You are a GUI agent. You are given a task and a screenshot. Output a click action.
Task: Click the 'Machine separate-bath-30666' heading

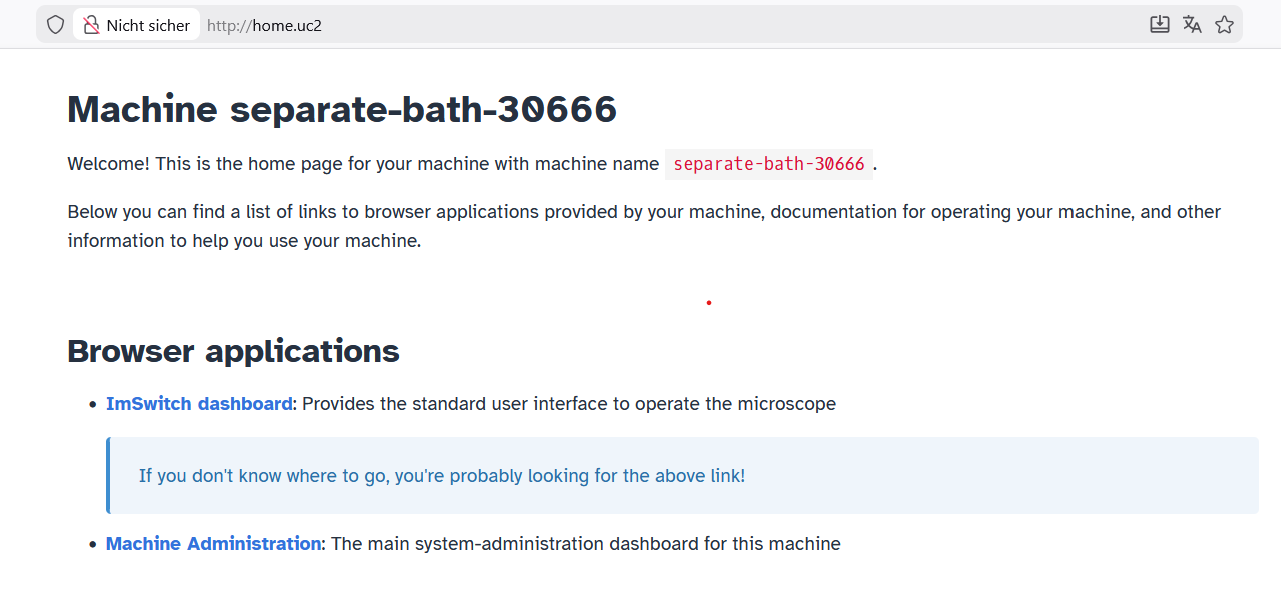click(x=341, y=110)
